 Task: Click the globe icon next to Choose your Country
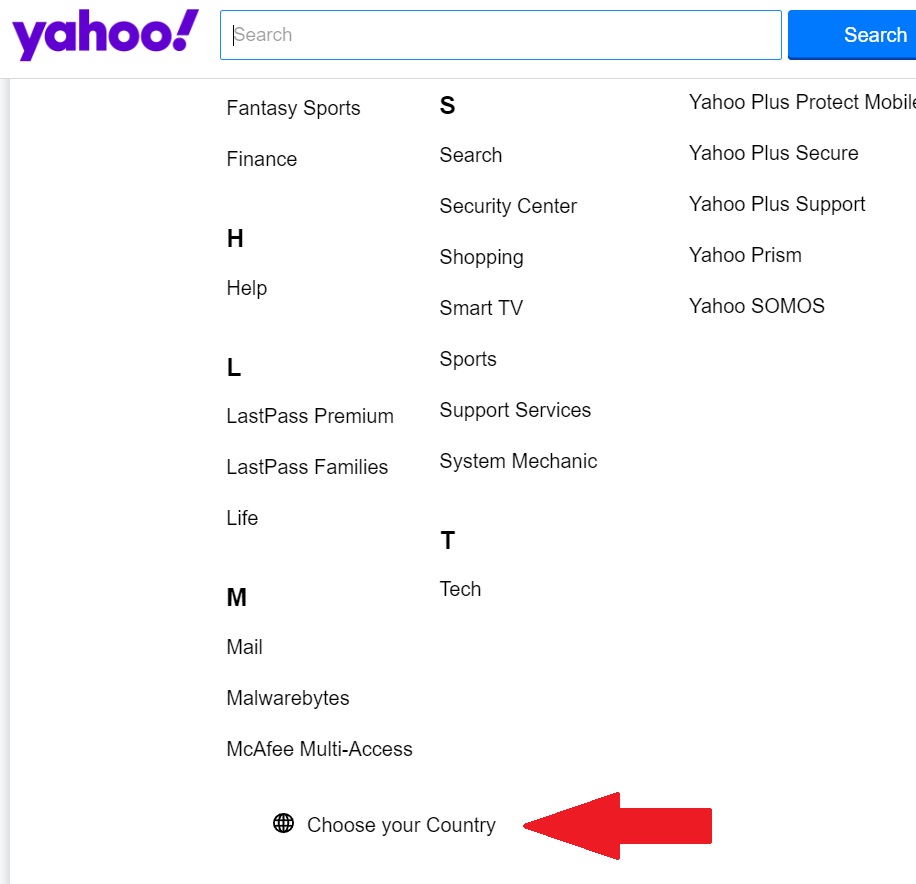point(283,823)
